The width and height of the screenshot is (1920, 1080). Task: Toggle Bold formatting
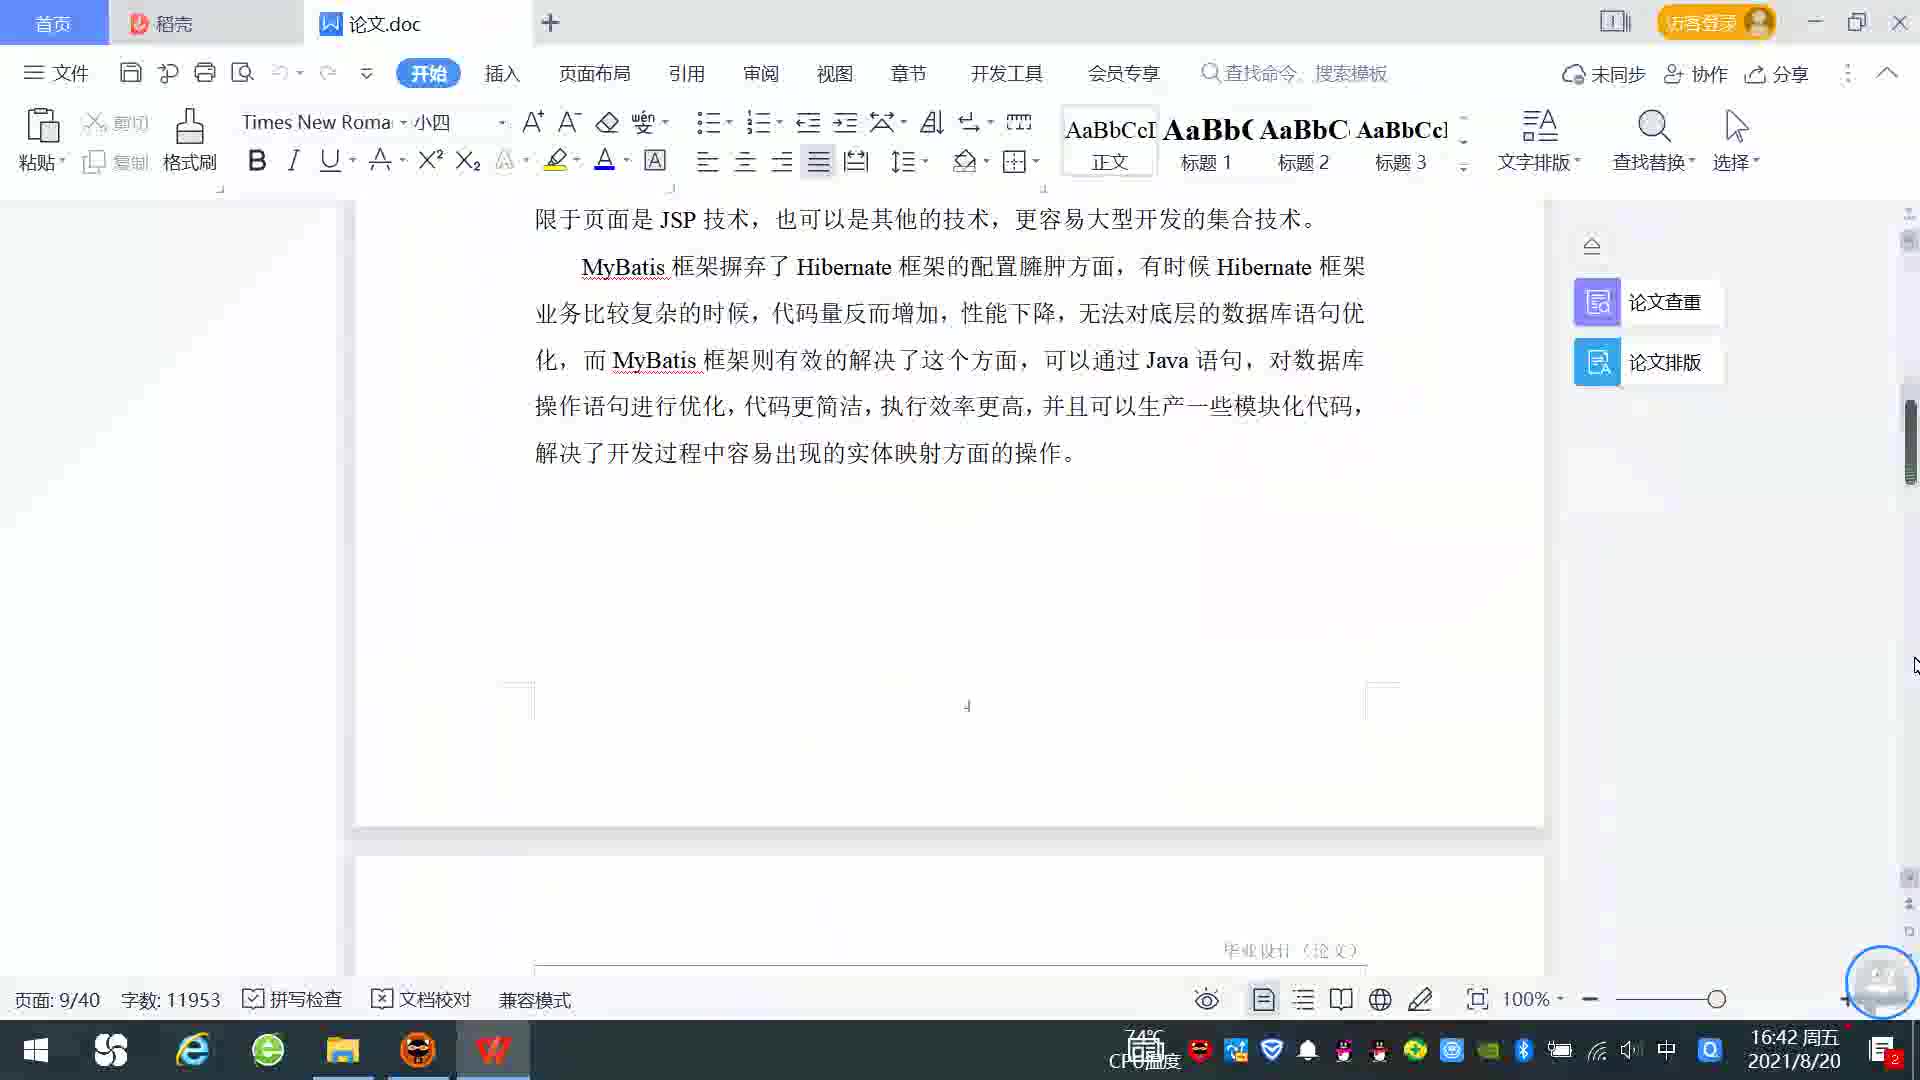(257, 161)
